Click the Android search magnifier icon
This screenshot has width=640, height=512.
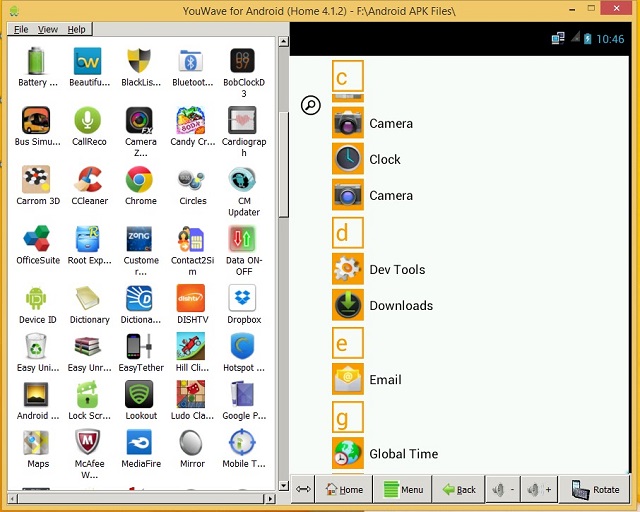(311, 105)
